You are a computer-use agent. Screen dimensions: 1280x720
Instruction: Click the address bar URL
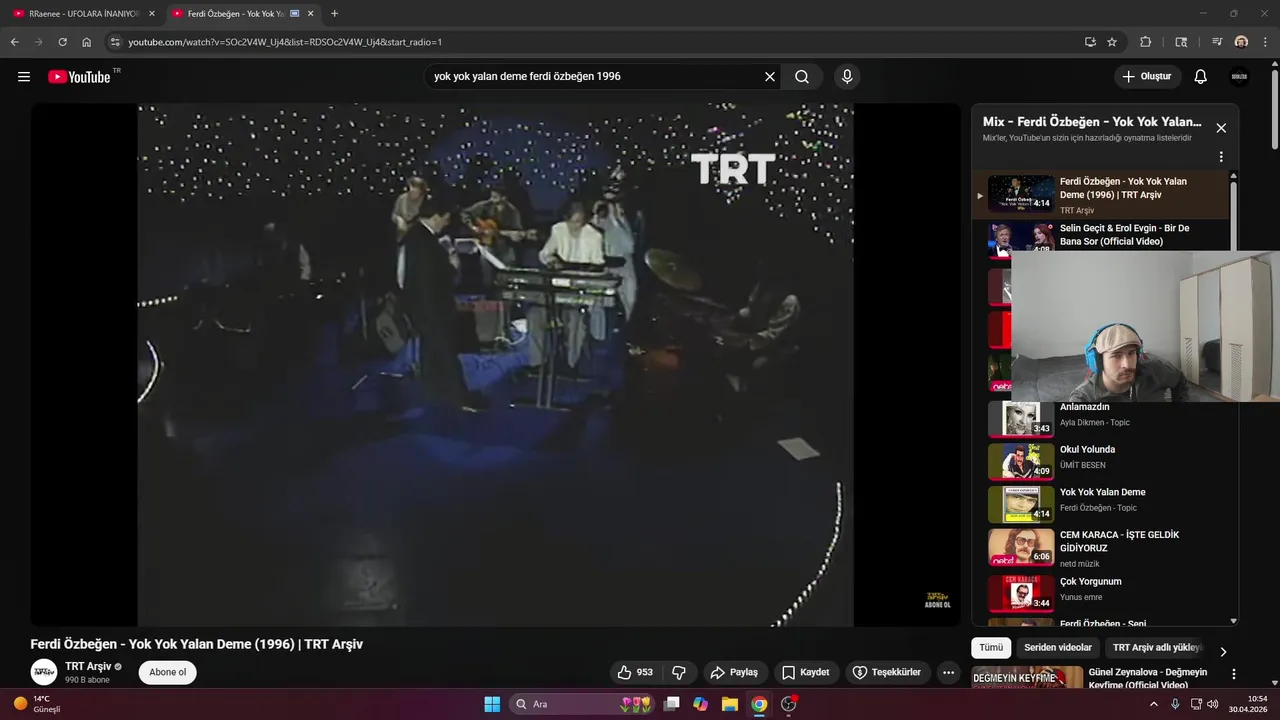tap(285, 42)
